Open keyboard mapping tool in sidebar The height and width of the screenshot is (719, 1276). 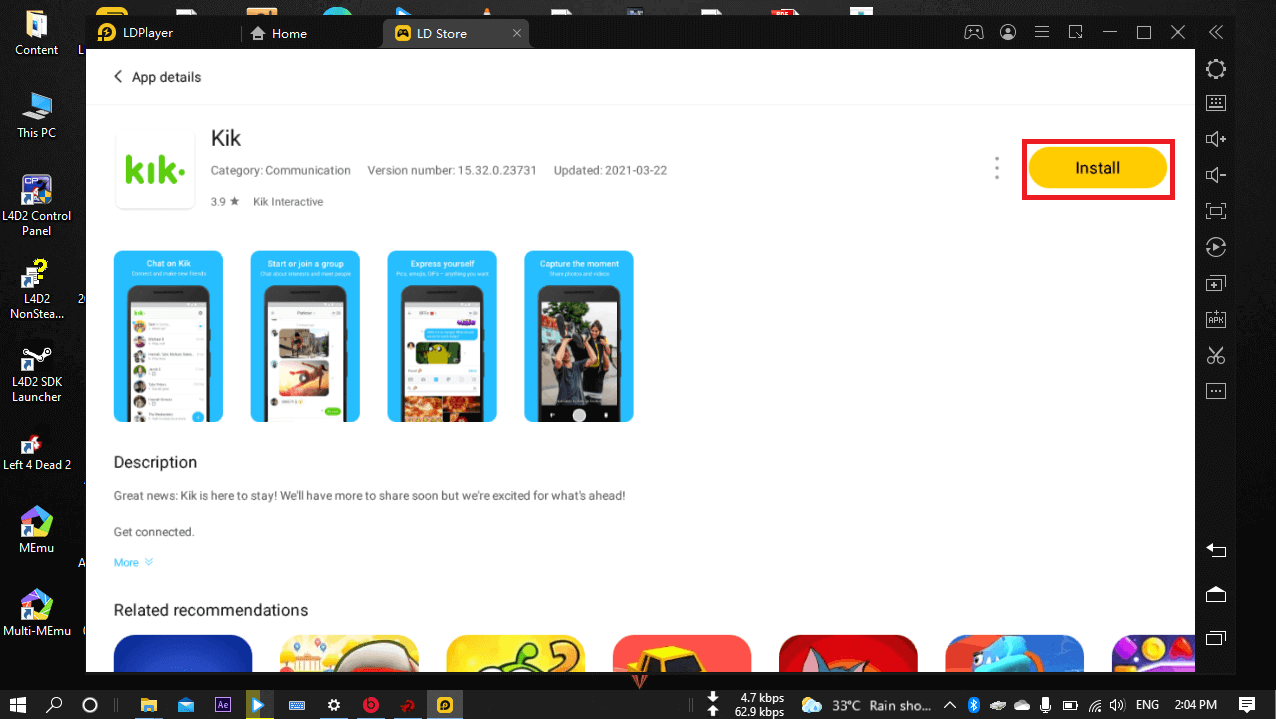coord(1216,103)
